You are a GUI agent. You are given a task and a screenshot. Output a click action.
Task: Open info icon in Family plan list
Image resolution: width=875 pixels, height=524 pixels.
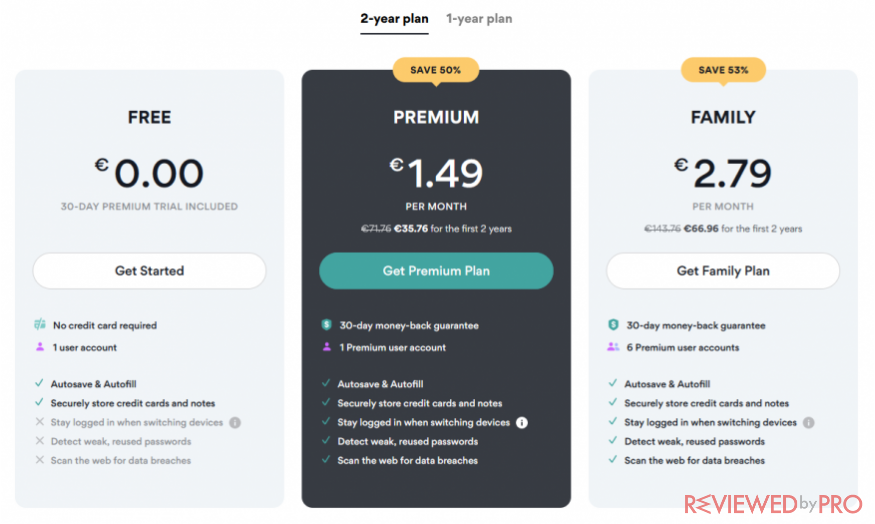coord(808,422)
